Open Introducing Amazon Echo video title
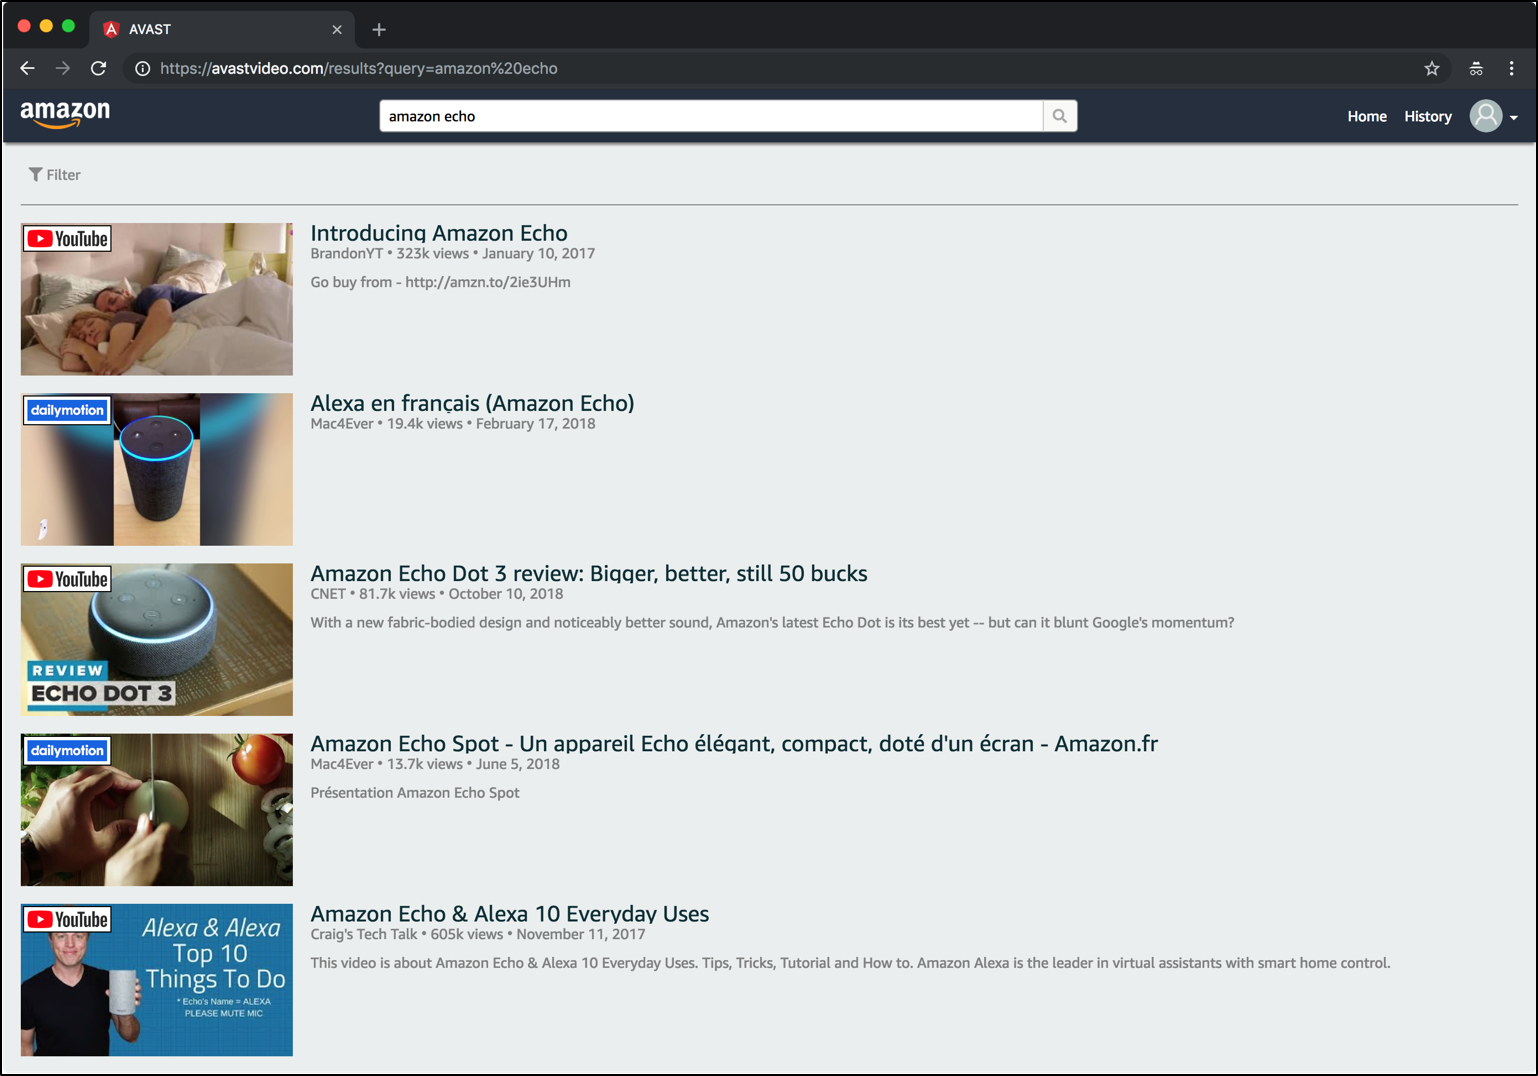This screenshot has width=1538, height=1076. [438, 233]
